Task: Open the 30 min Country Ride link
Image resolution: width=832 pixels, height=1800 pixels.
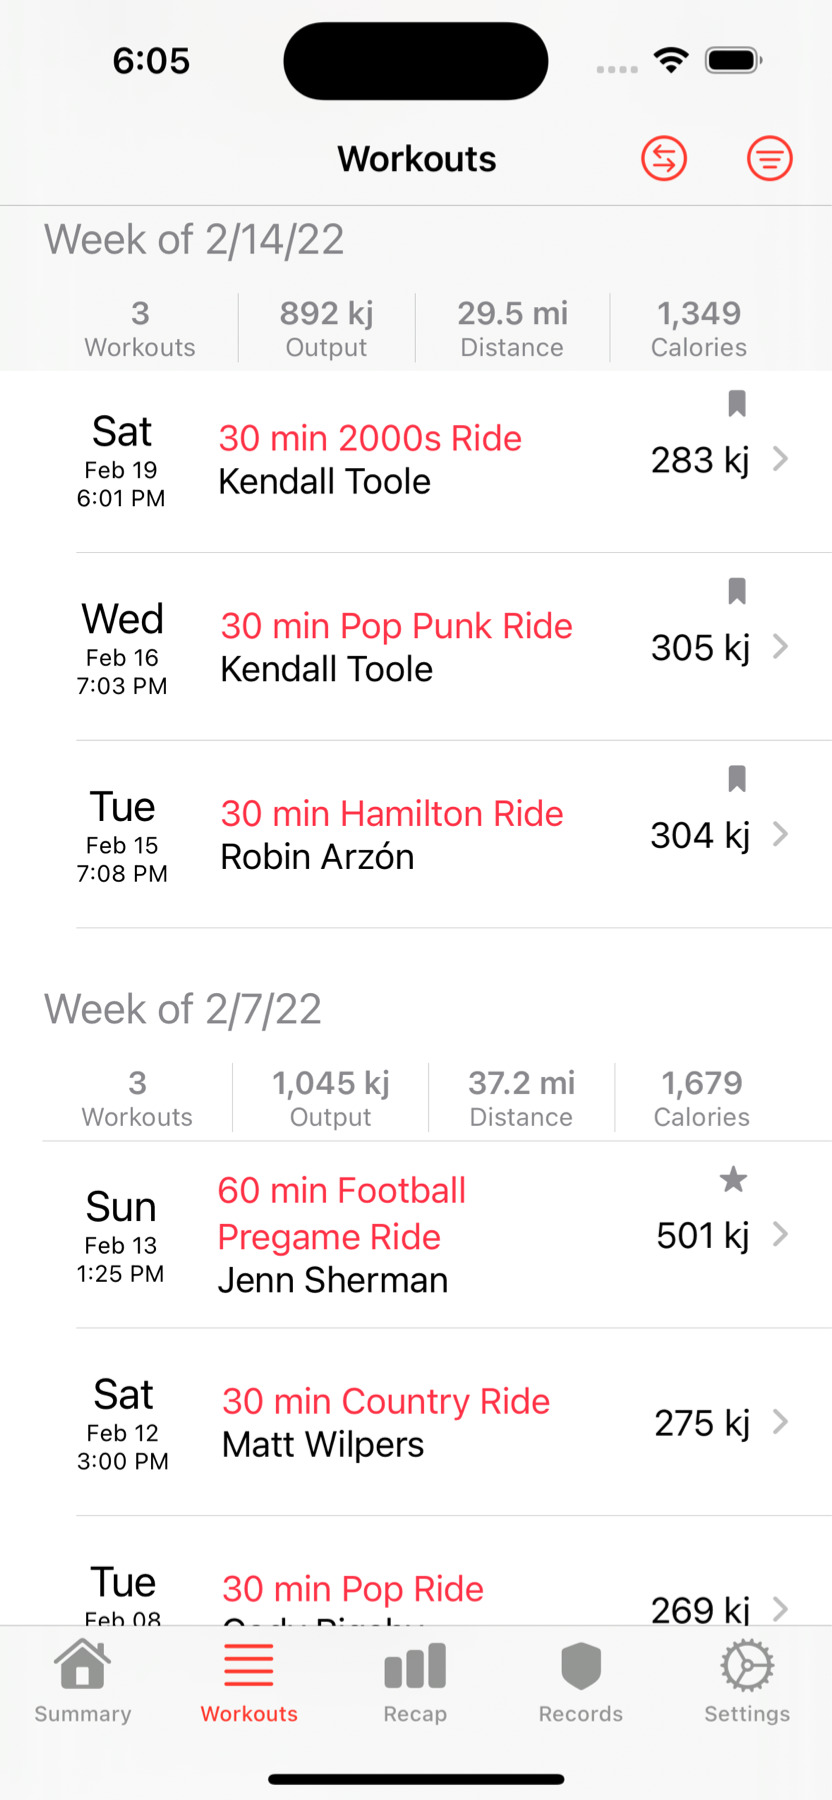Action: pyautogui.click(x=386, y=1401)
